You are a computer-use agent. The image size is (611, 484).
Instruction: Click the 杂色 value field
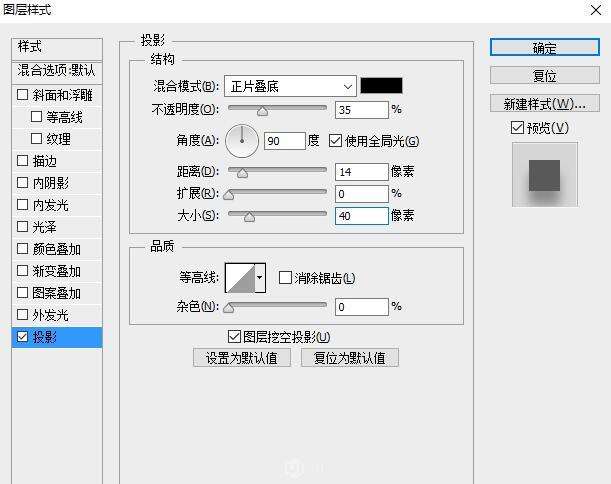tap(362, 307)
